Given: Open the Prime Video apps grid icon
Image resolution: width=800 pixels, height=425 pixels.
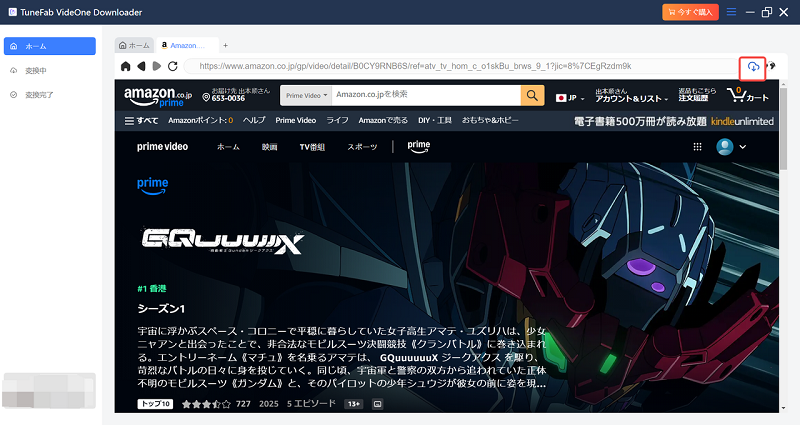Looking at the screenshot, I should [697, 147].
